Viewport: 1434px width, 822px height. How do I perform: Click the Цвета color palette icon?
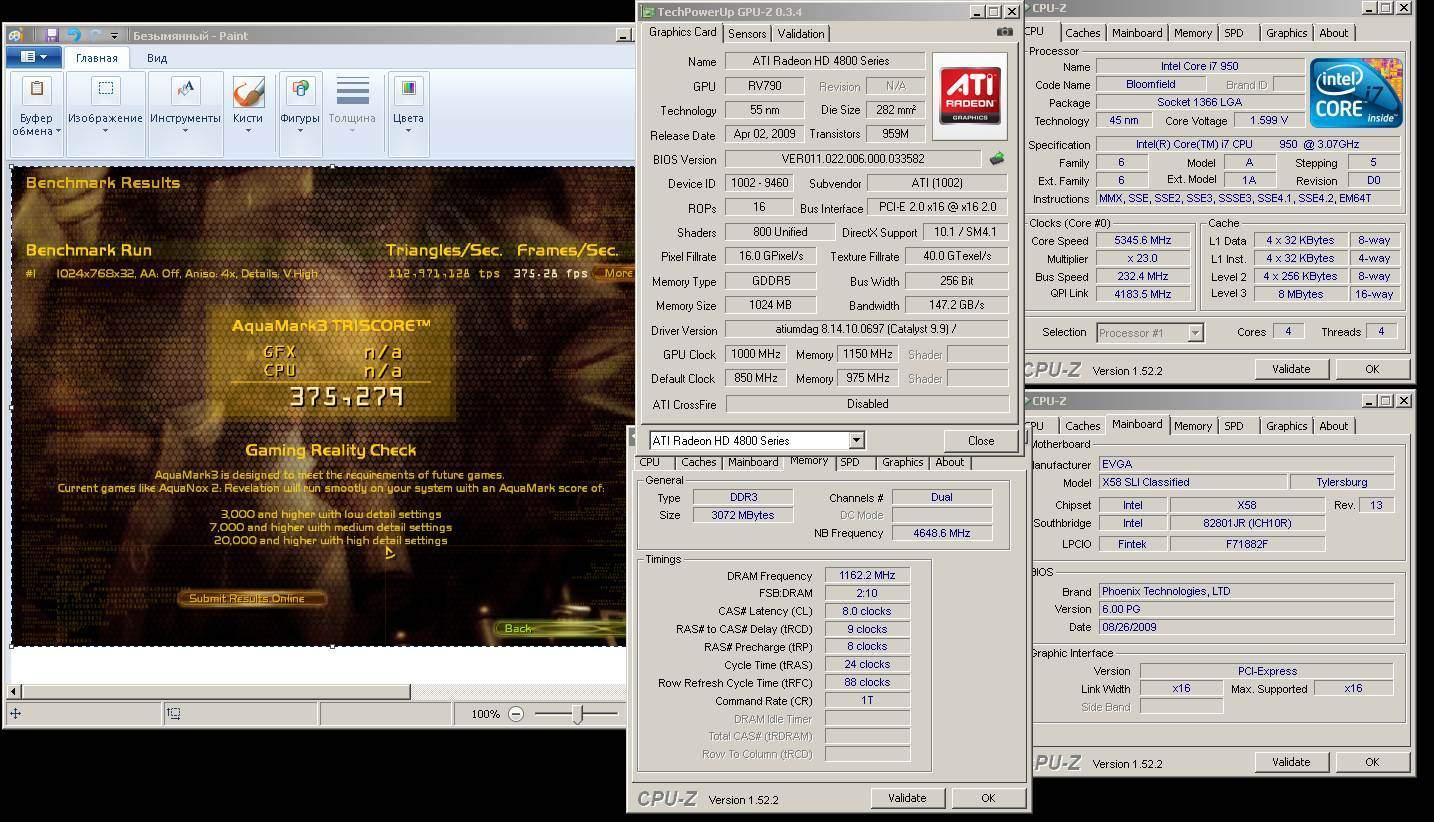click(408, 90)
